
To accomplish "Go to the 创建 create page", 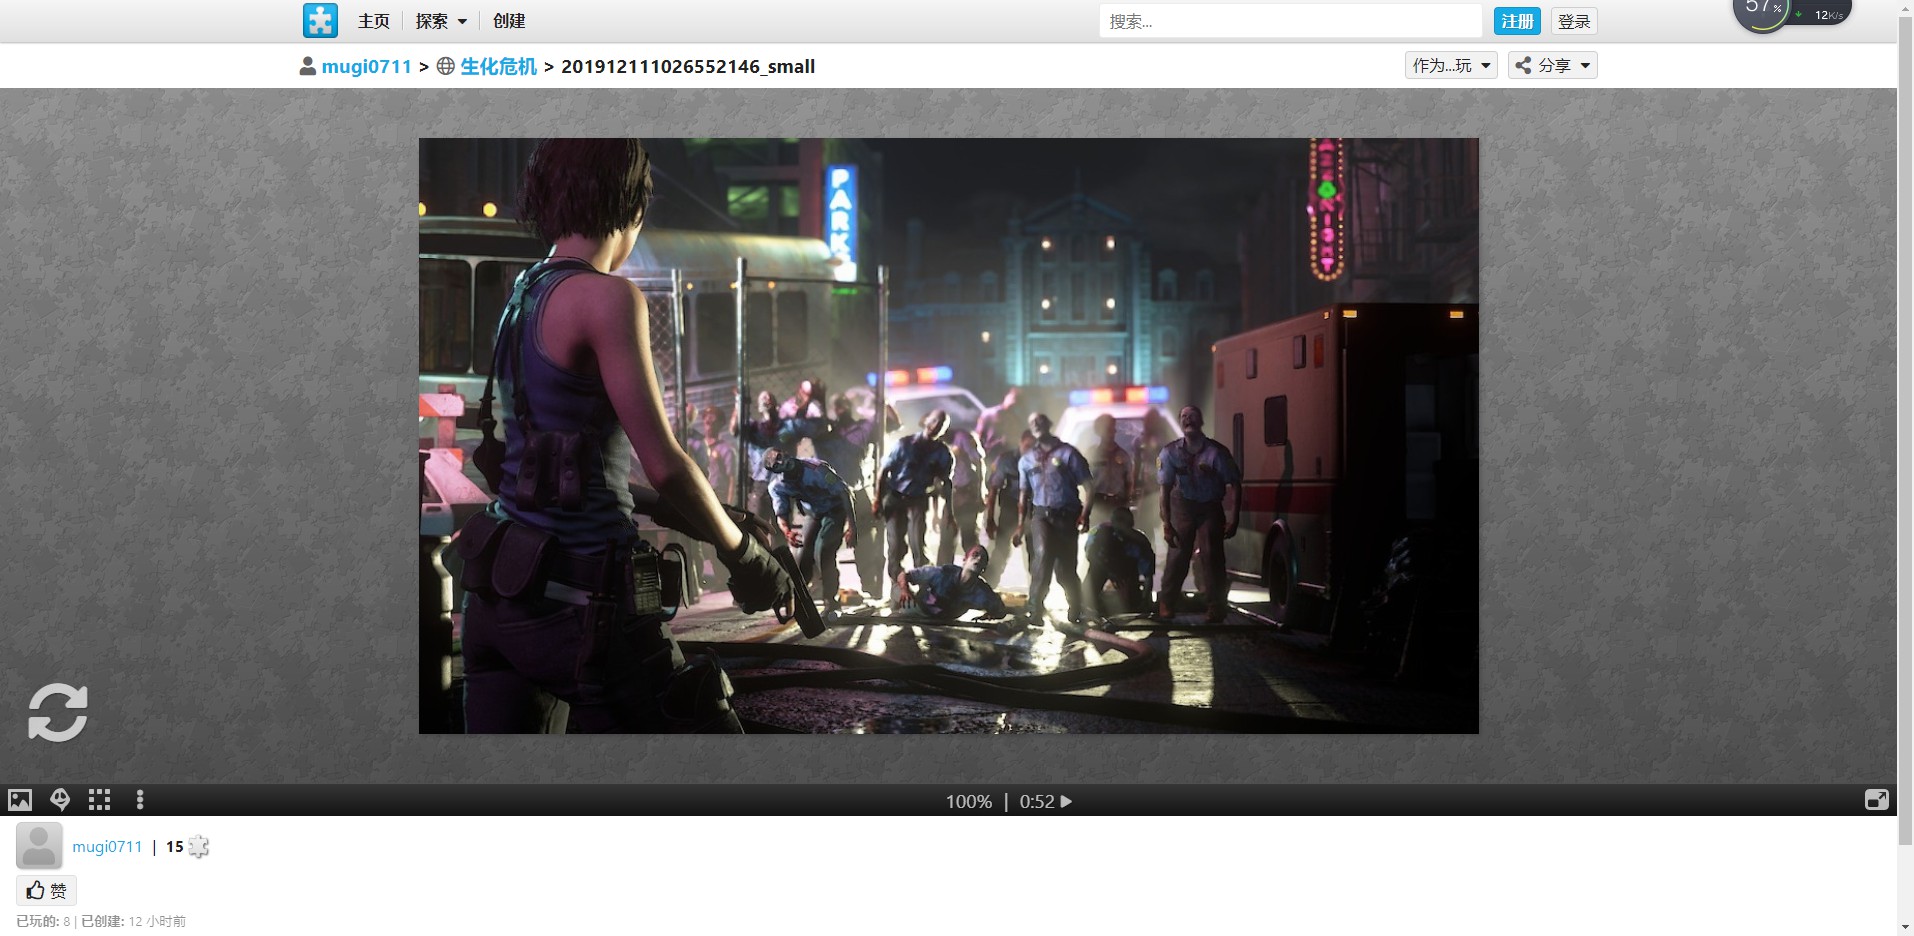I will pos(509,21).
